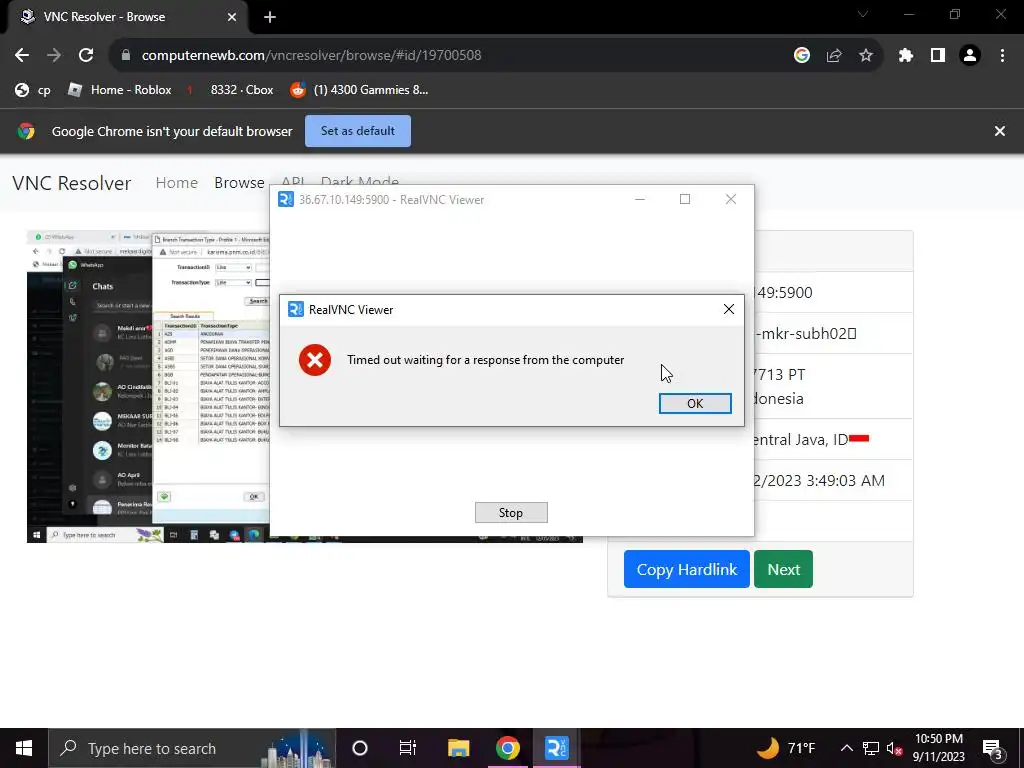Click the weather 71°F widget
This screenshot has height=768, width=1024.
point(787,748)
